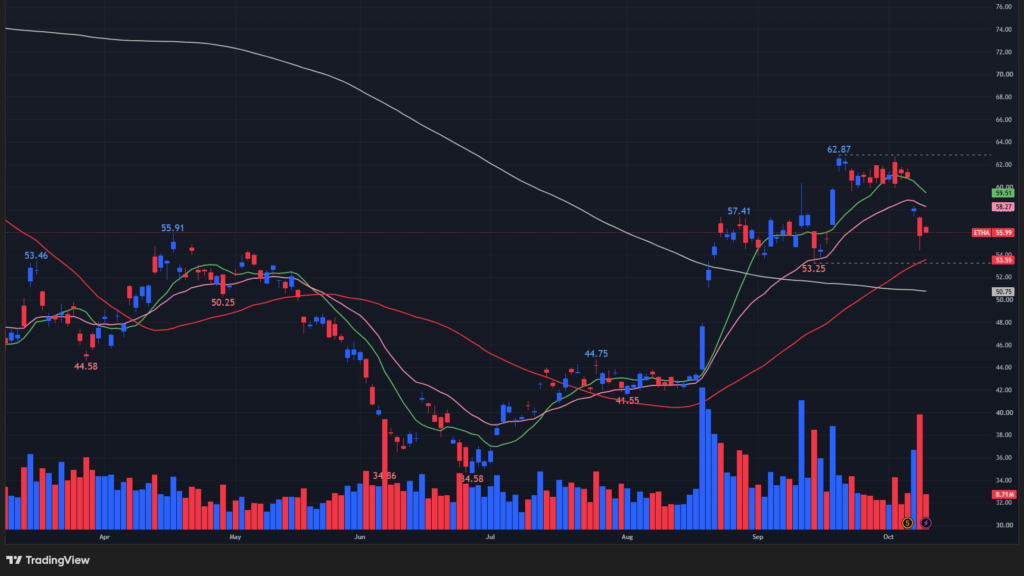Click the 62.87 high price annotation
The width and height of the screenshot is (1024, 576).
point(839,150)
